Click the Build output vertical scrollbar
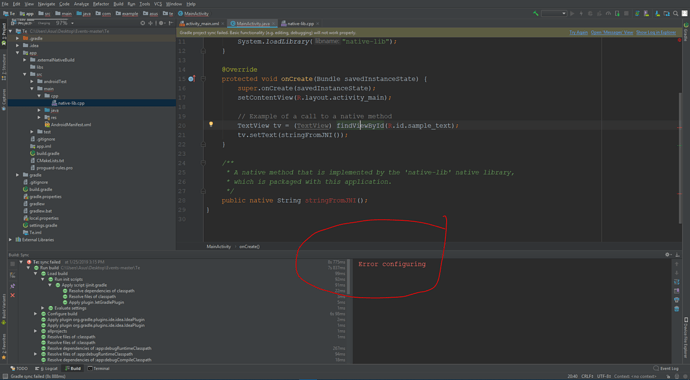The image size is (690, 380). pos(349,277)
